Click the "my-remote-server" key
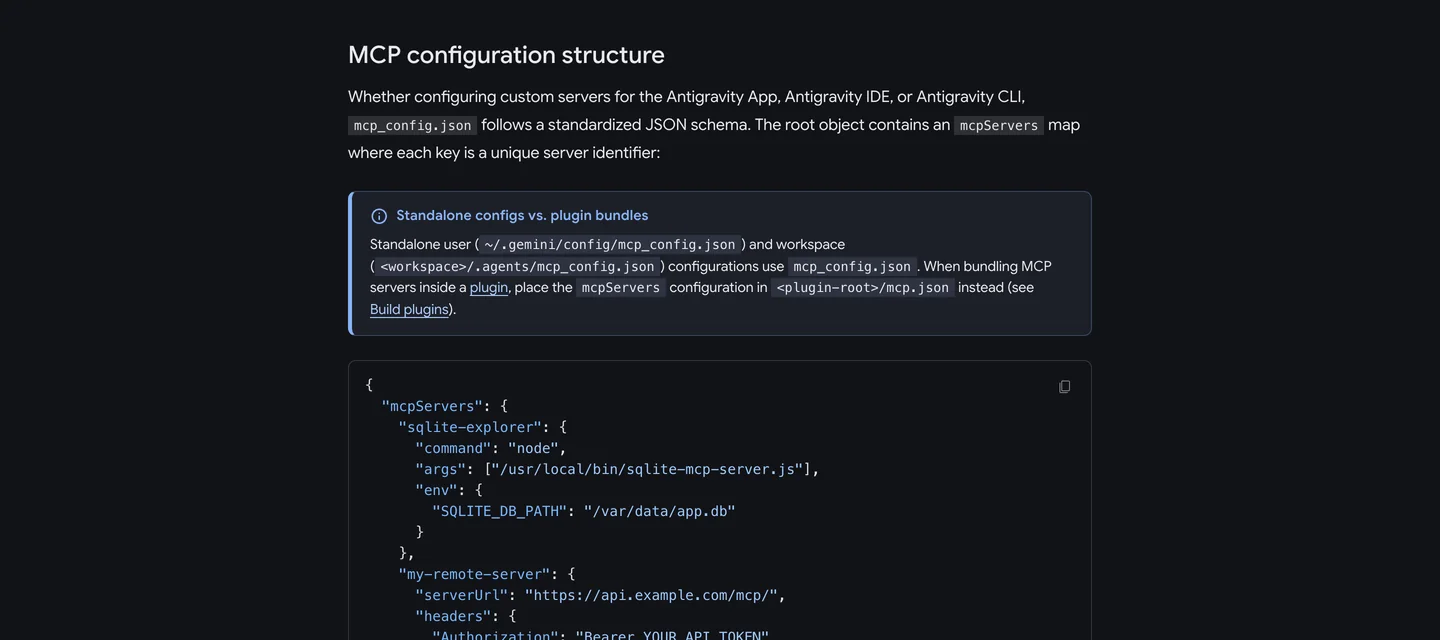Viewport: 1440px width, 640px height. [x=474, y=574]
